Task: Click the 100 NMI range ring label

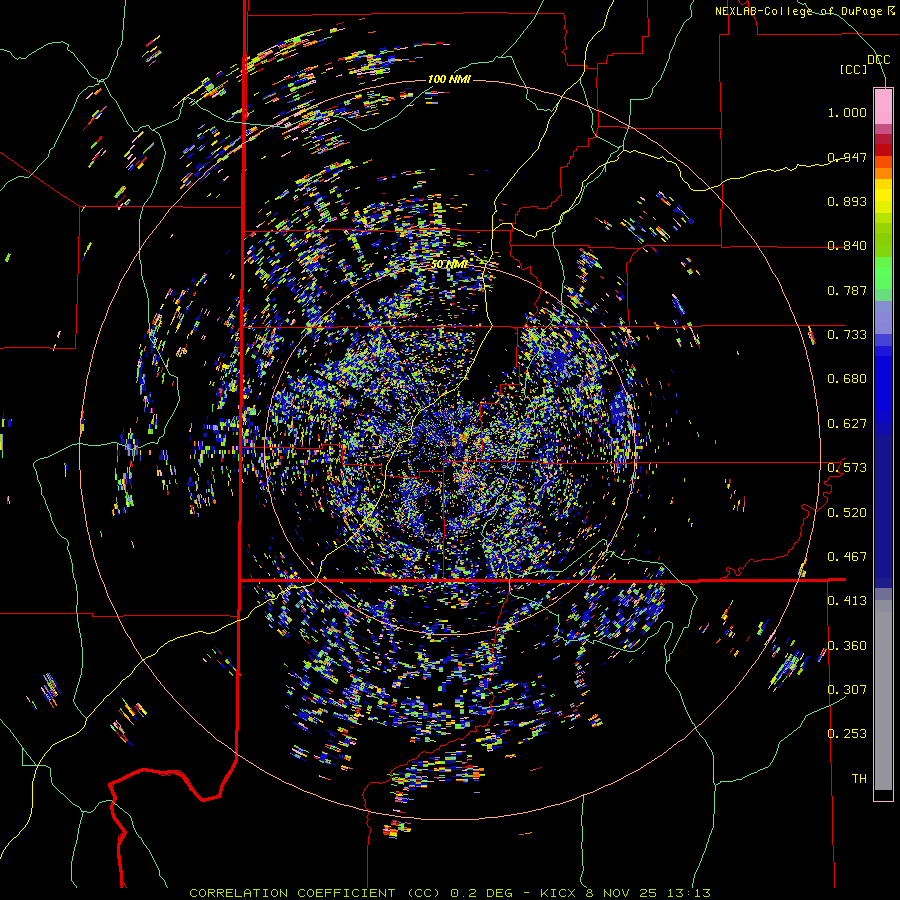Action: pos(449,79)
